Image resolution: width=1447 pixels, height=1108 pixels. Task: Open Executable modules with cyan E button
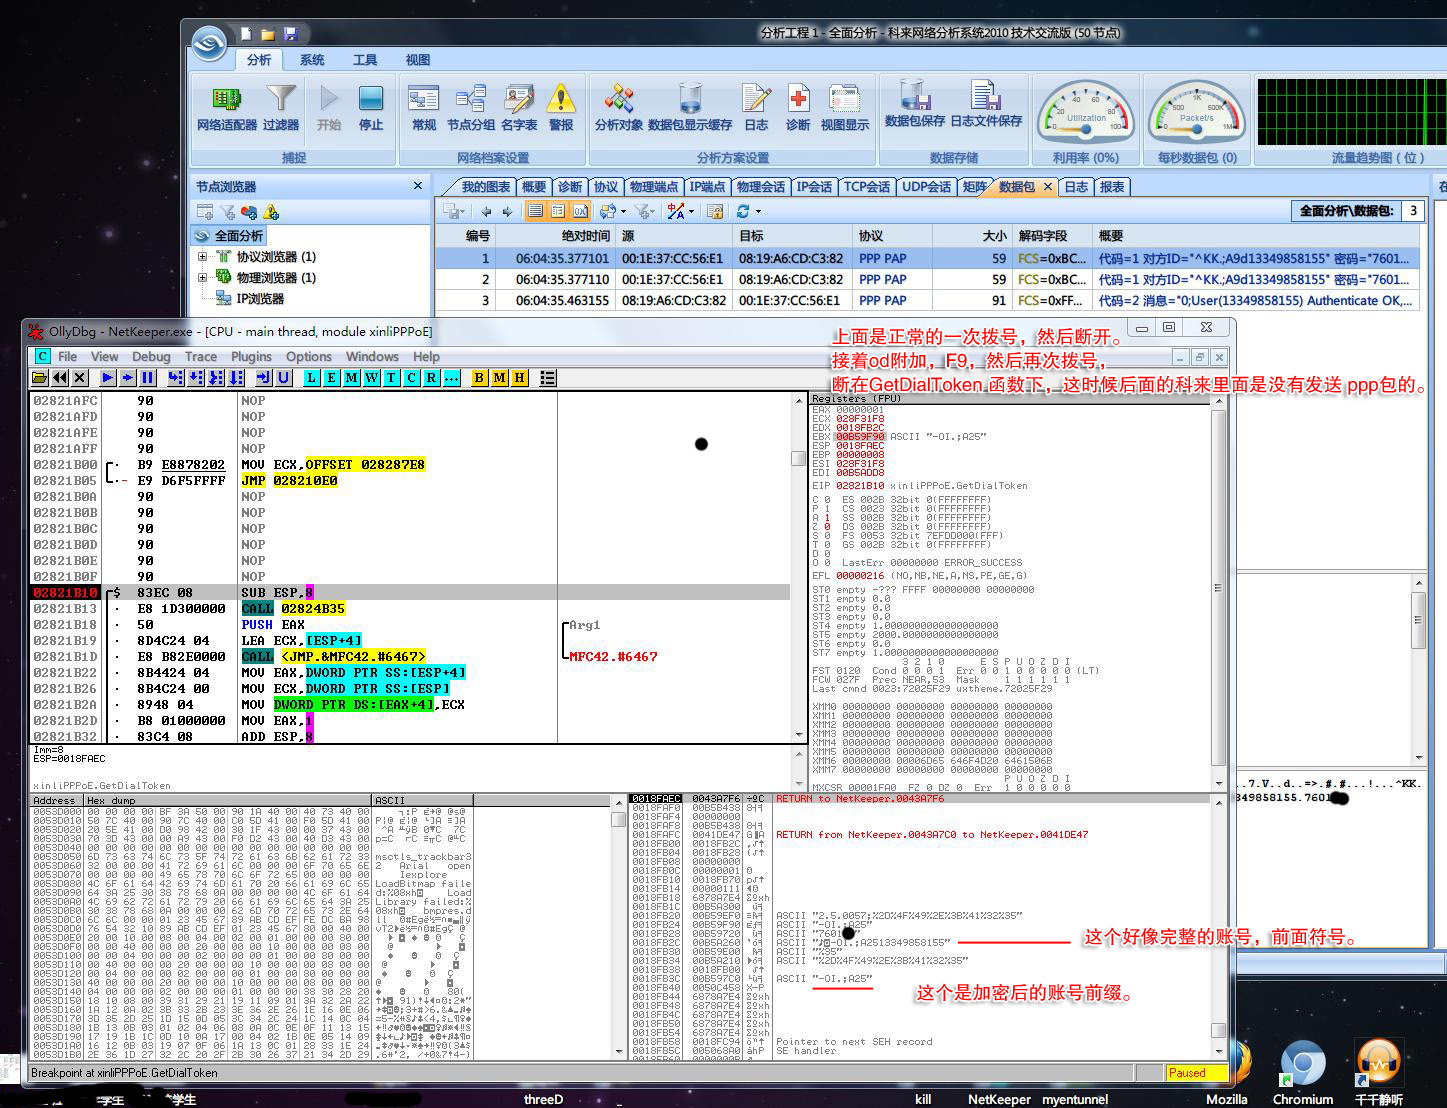pyautogui.click(x=331, y=378)
